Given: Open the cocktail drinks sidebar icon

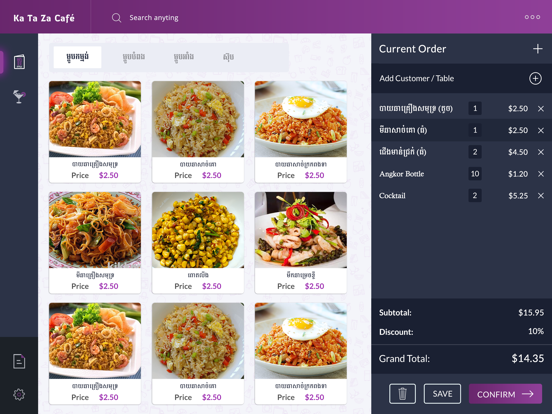Looking at the screenshot, I should point(19,96).
